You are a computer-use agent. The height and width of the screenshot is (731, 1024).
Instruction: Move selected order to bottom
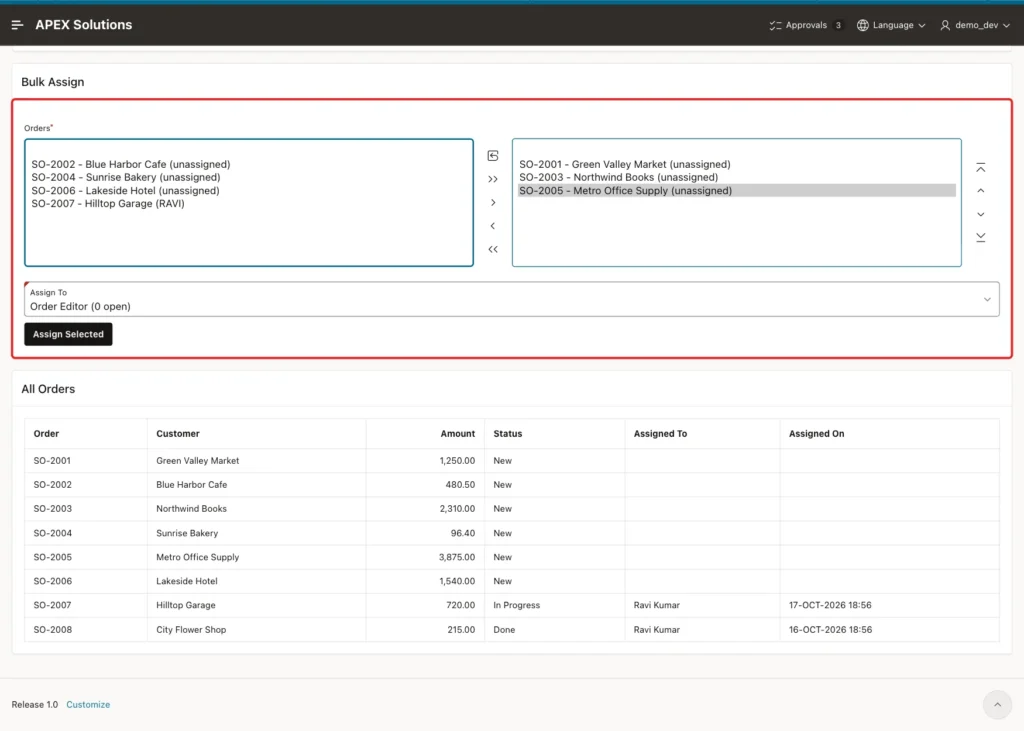click(x=981, y=237)
